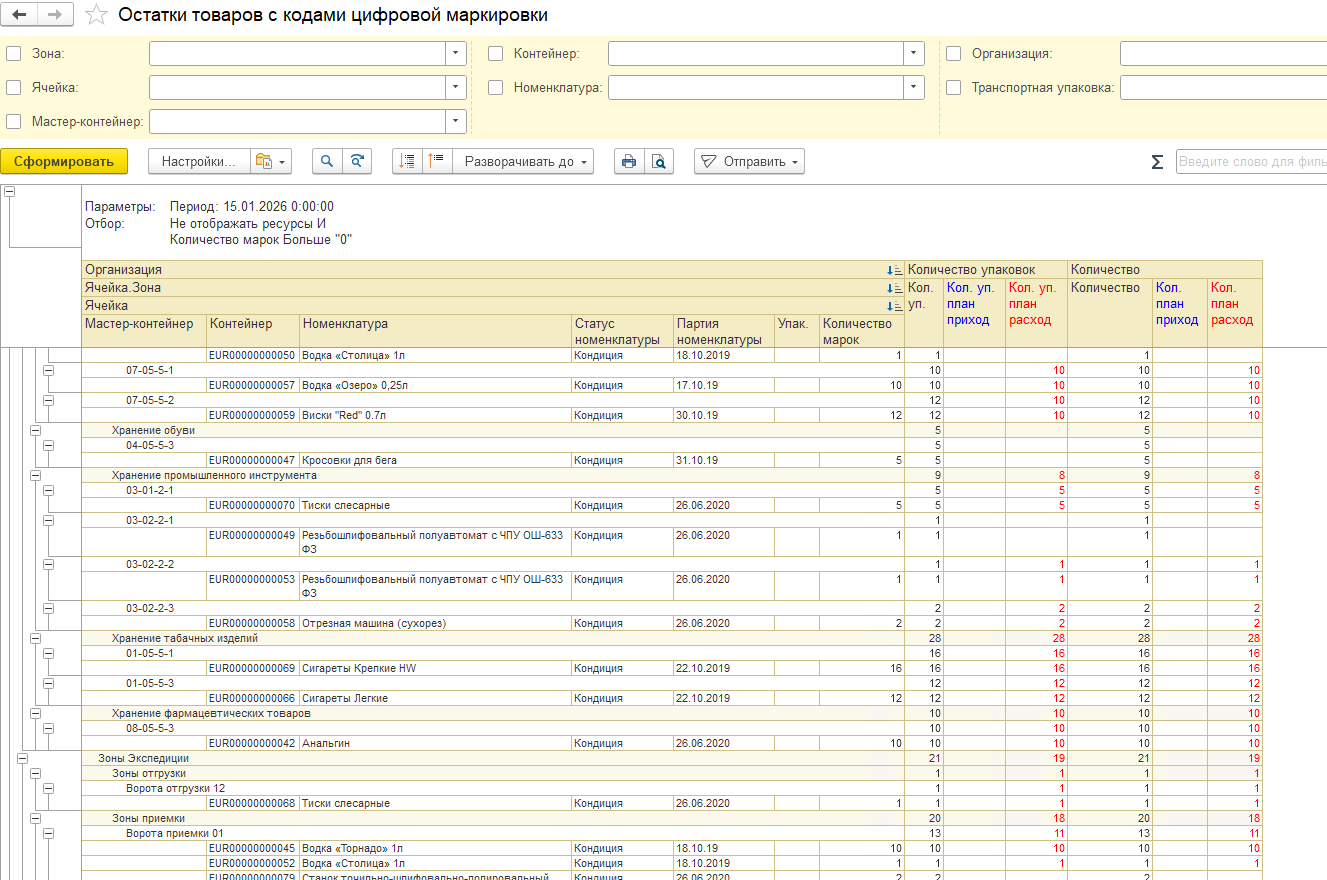The image size is (1327, 880).
Task: Click the print icon
Action: click(629, 161)
